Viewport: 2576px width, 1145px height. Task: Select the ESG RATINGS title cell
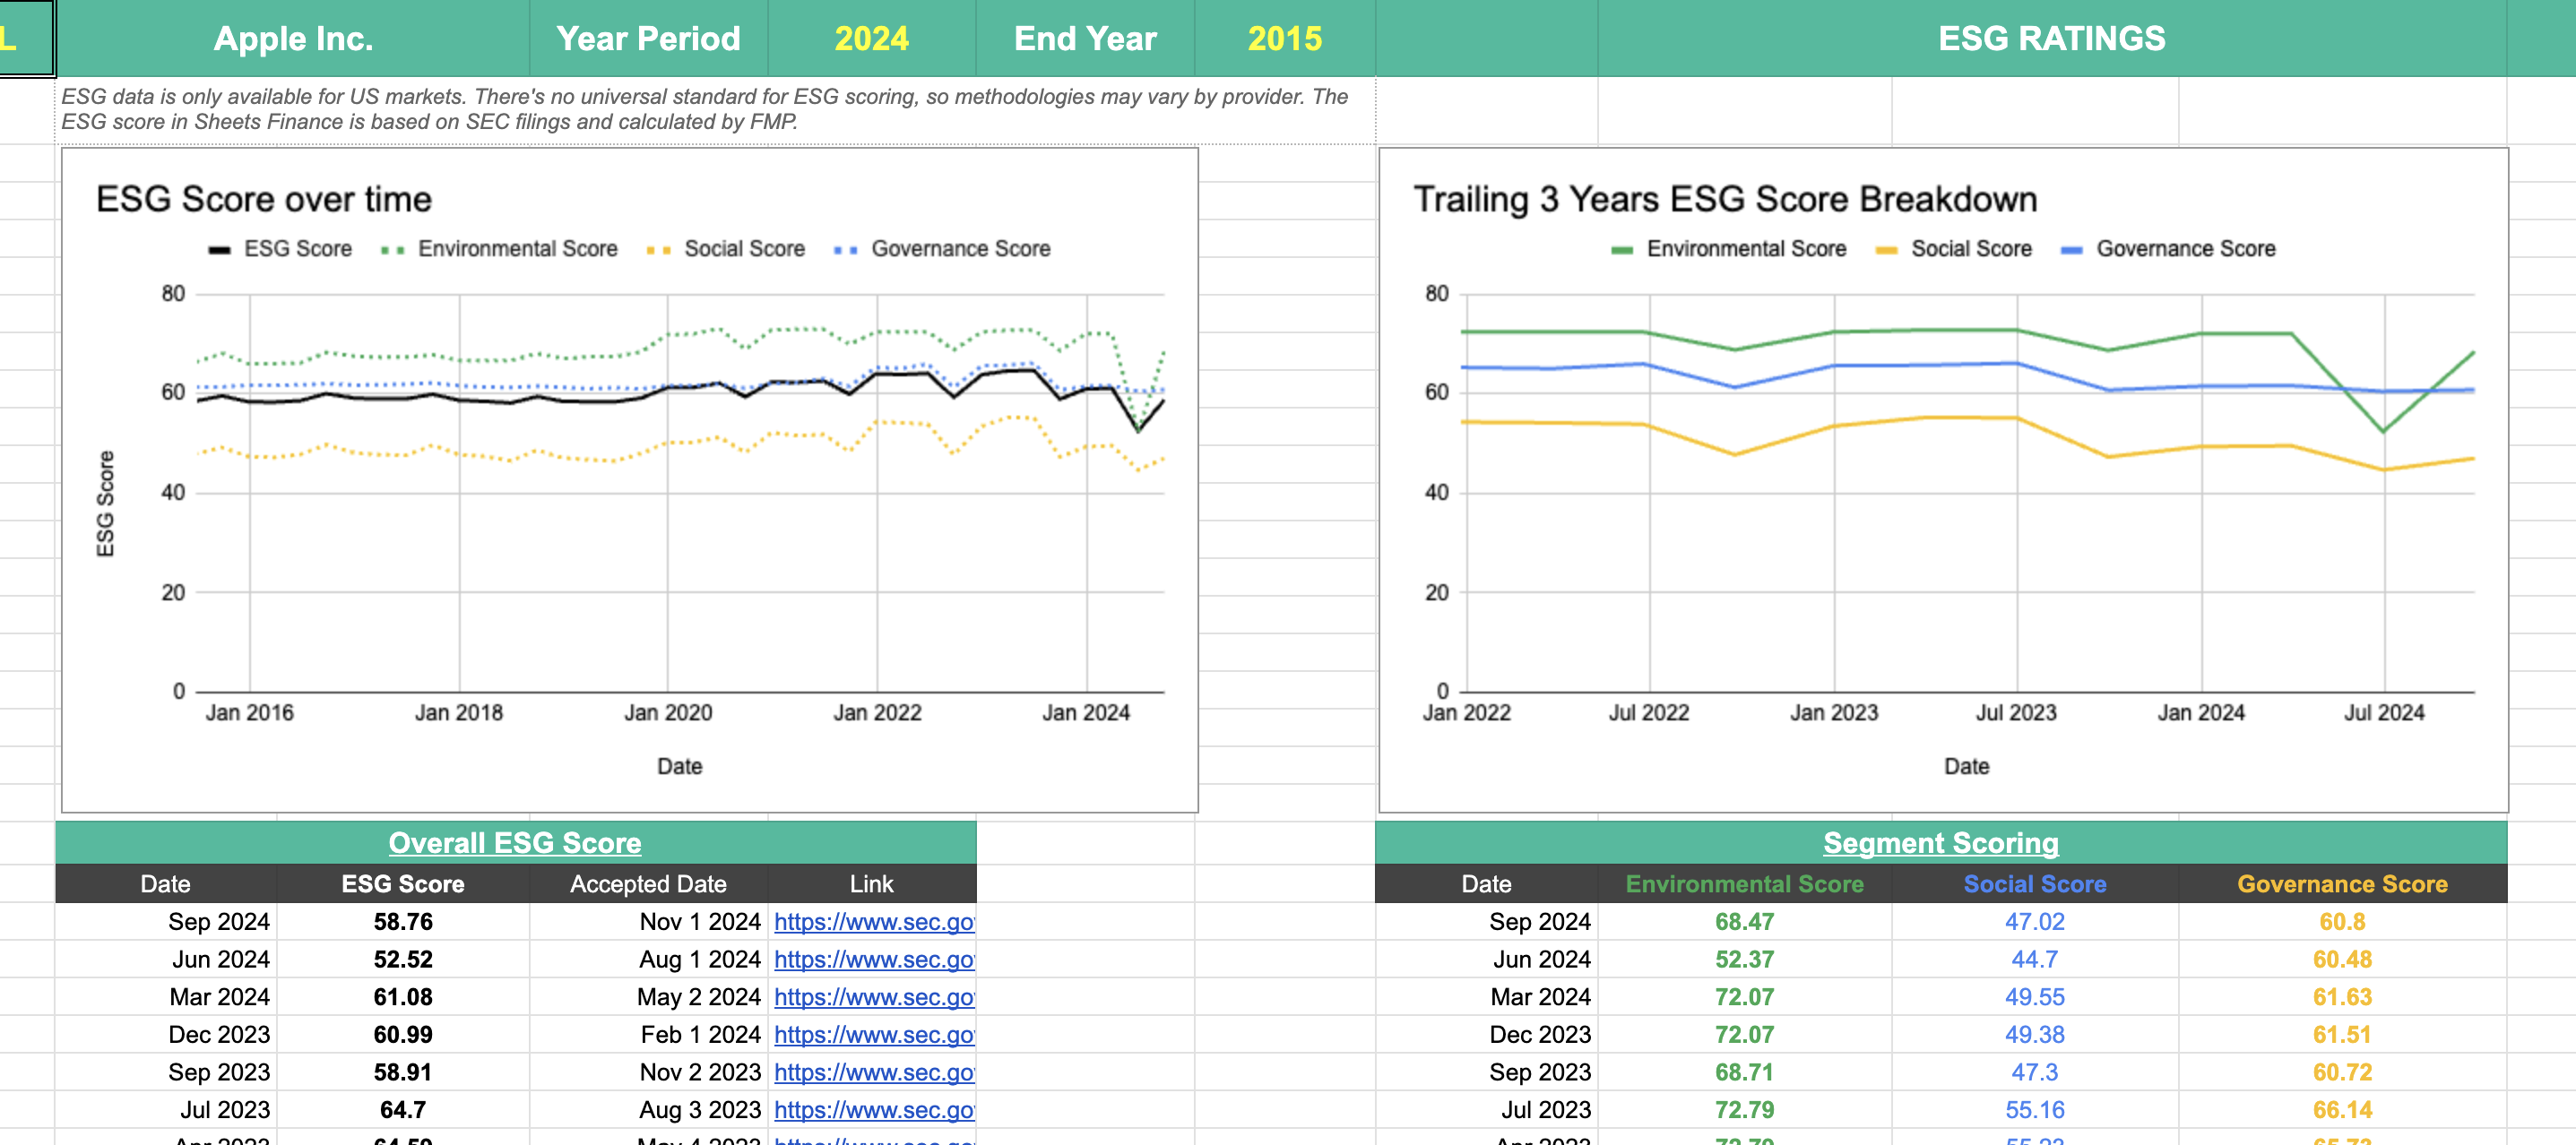pos(2051,38)
